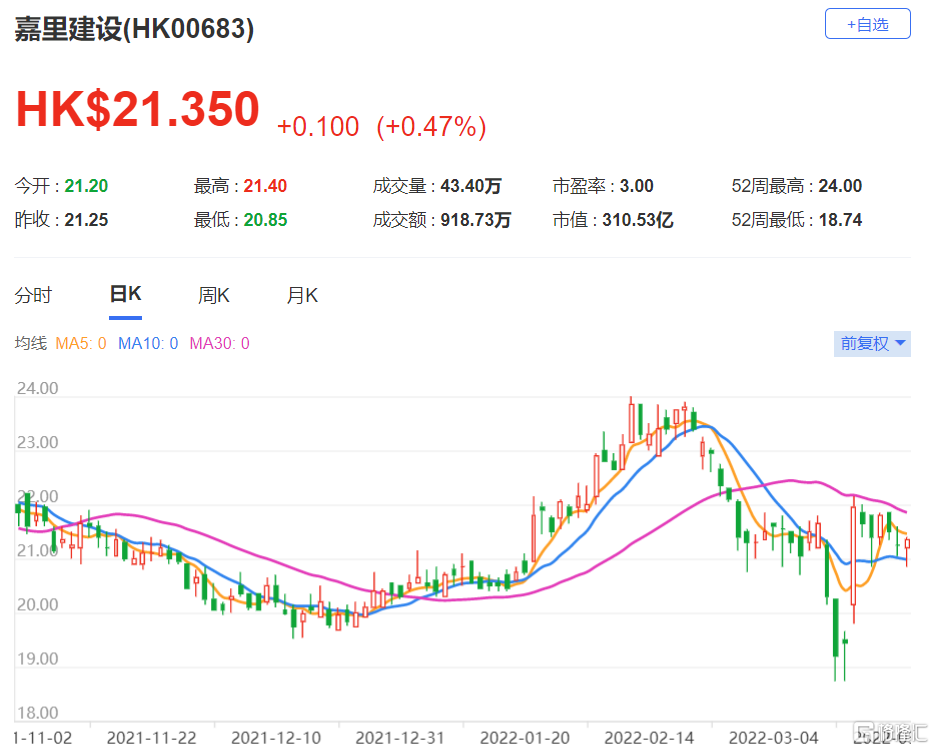Screen dimensions: 935x750
Task: Click the current price HK$21.350
Action: coord(138,109)
